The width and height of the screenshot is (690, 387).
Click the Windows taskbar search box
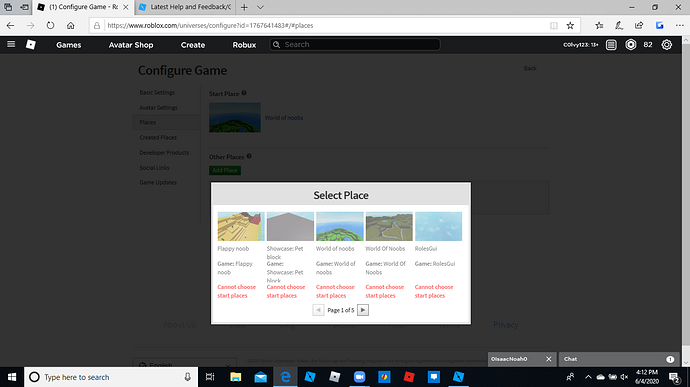(x=110, y=377)
